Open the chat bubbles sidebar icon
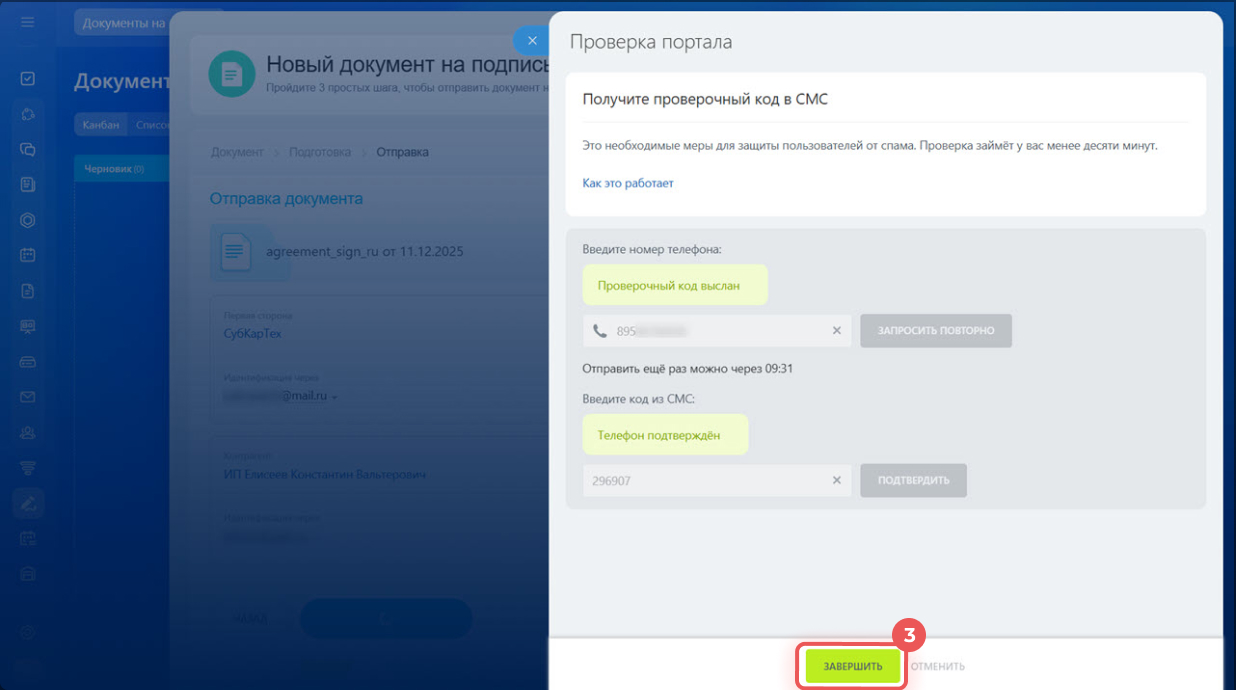This screenshot has height=690, width=1236. [28, 149]
